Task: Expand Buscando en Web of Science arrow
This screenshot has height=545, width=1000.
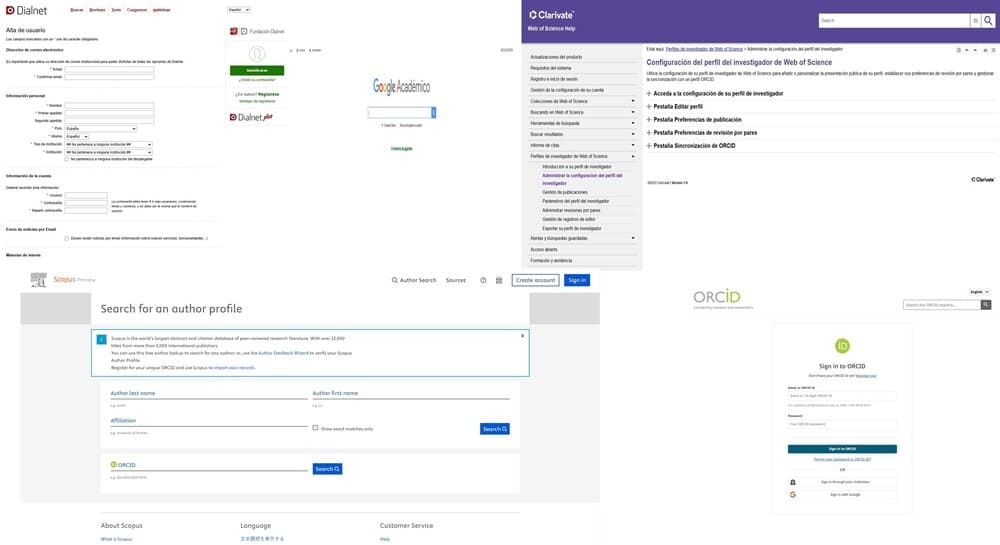Action: (x=633, y=112)
